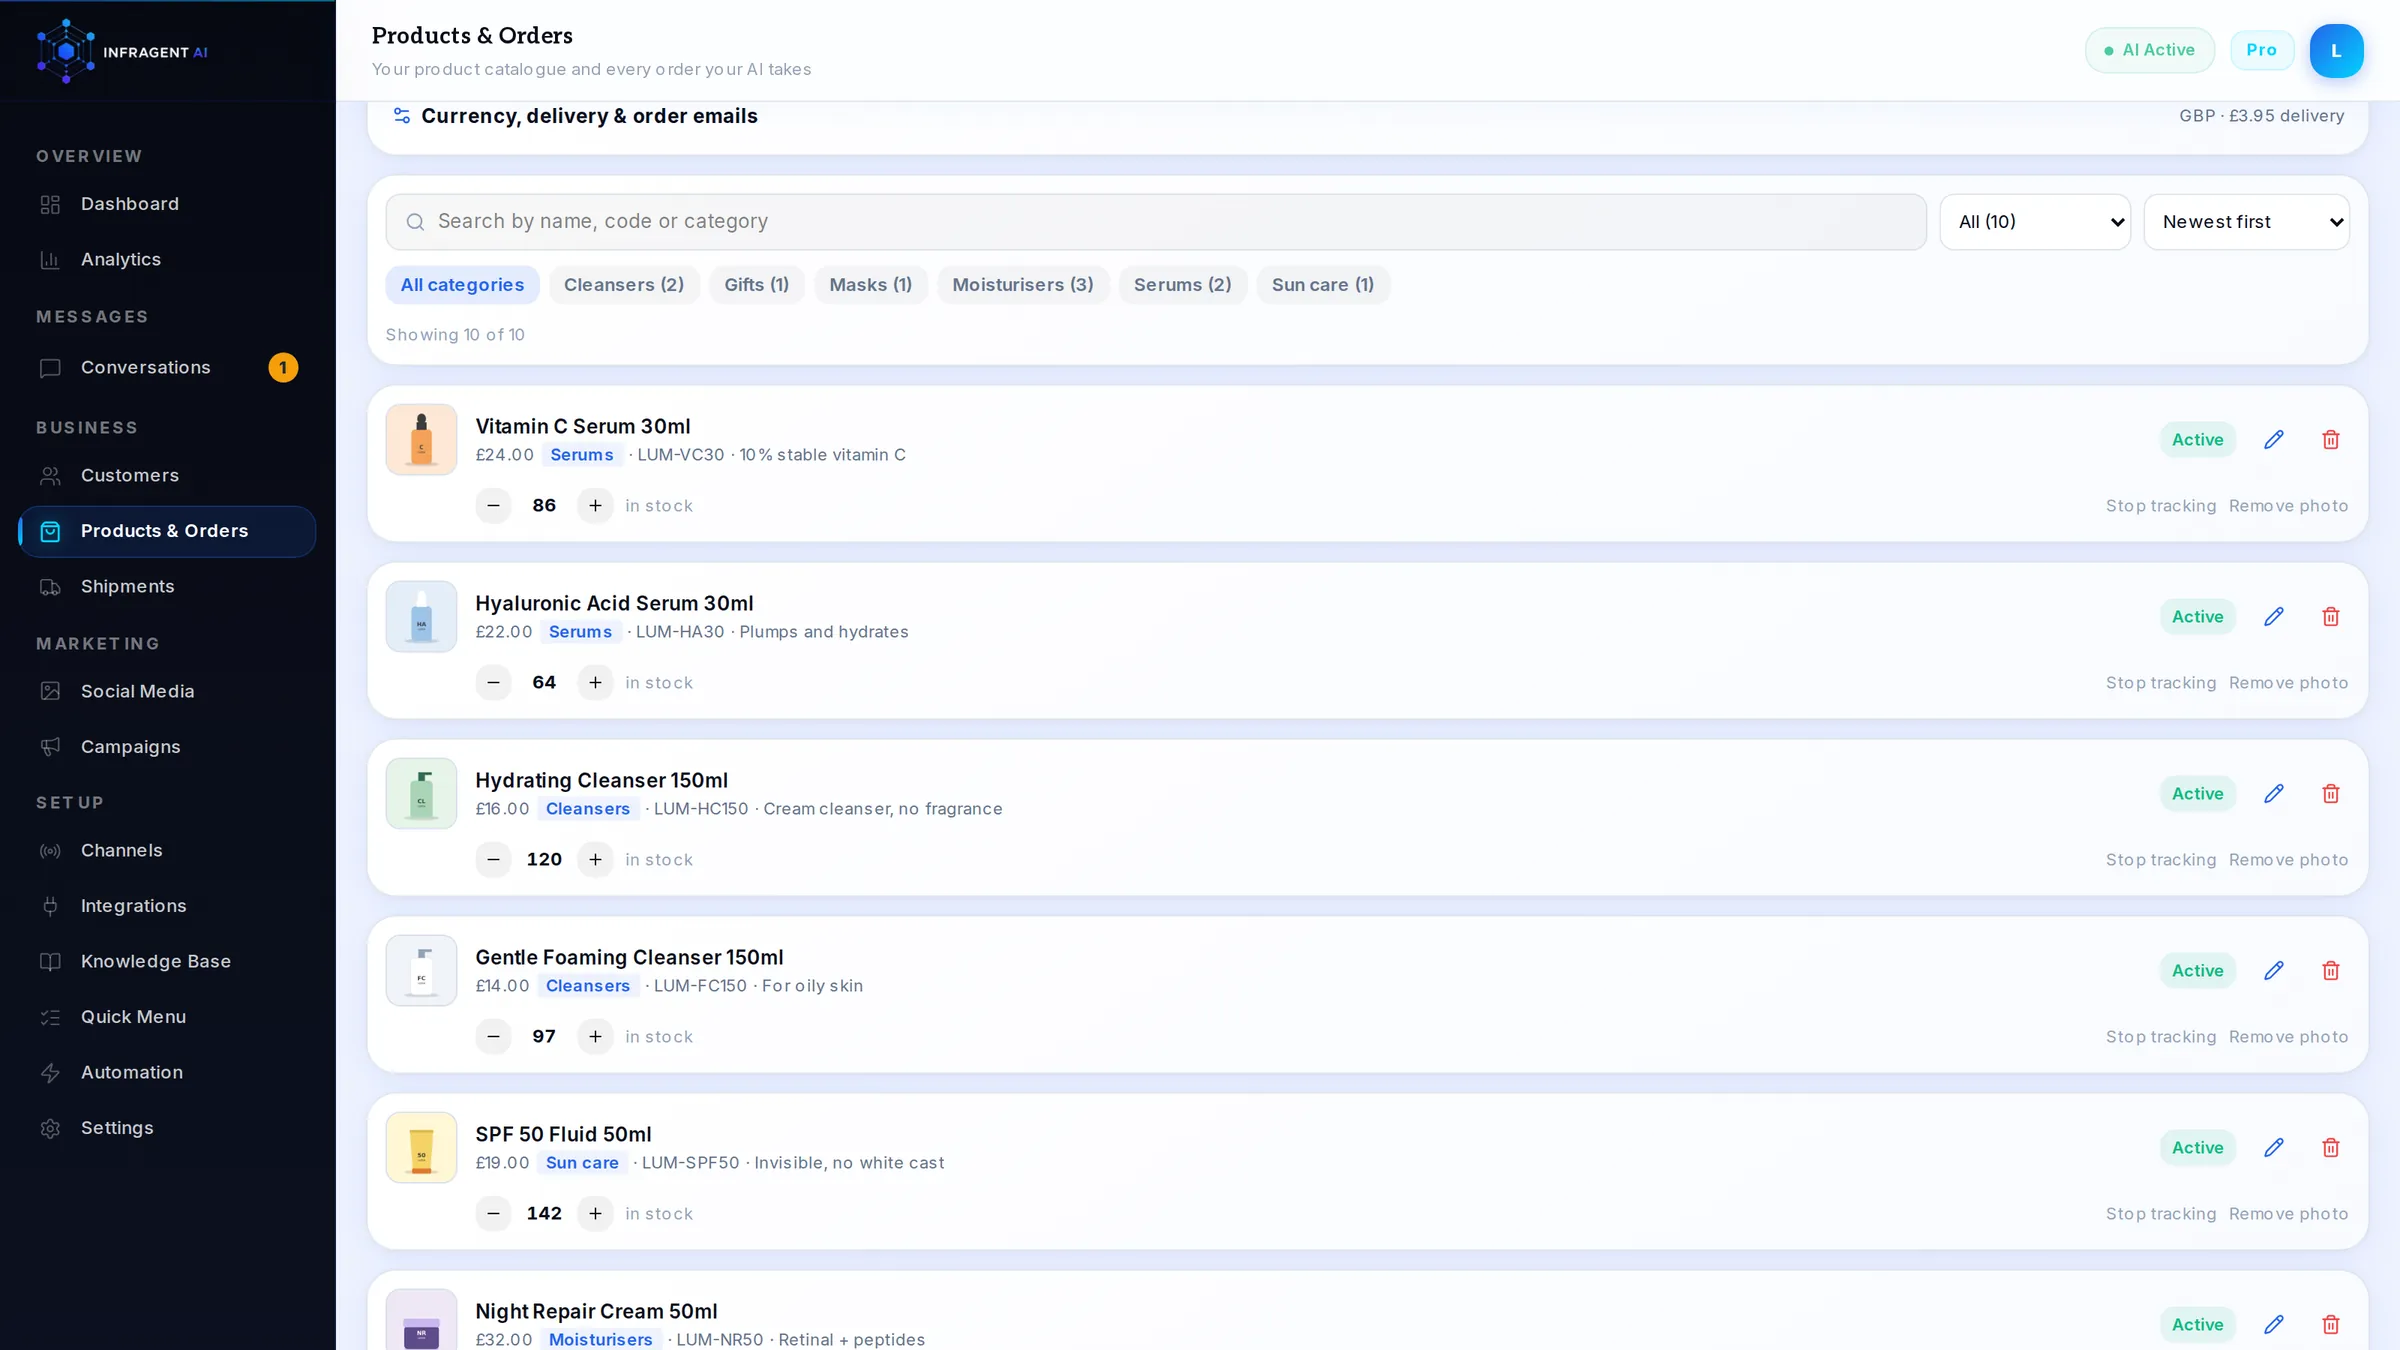Increase Hydrating Cleanser stock
The height and width of the screenshot is (1350, 2400).
coord(595,860)
